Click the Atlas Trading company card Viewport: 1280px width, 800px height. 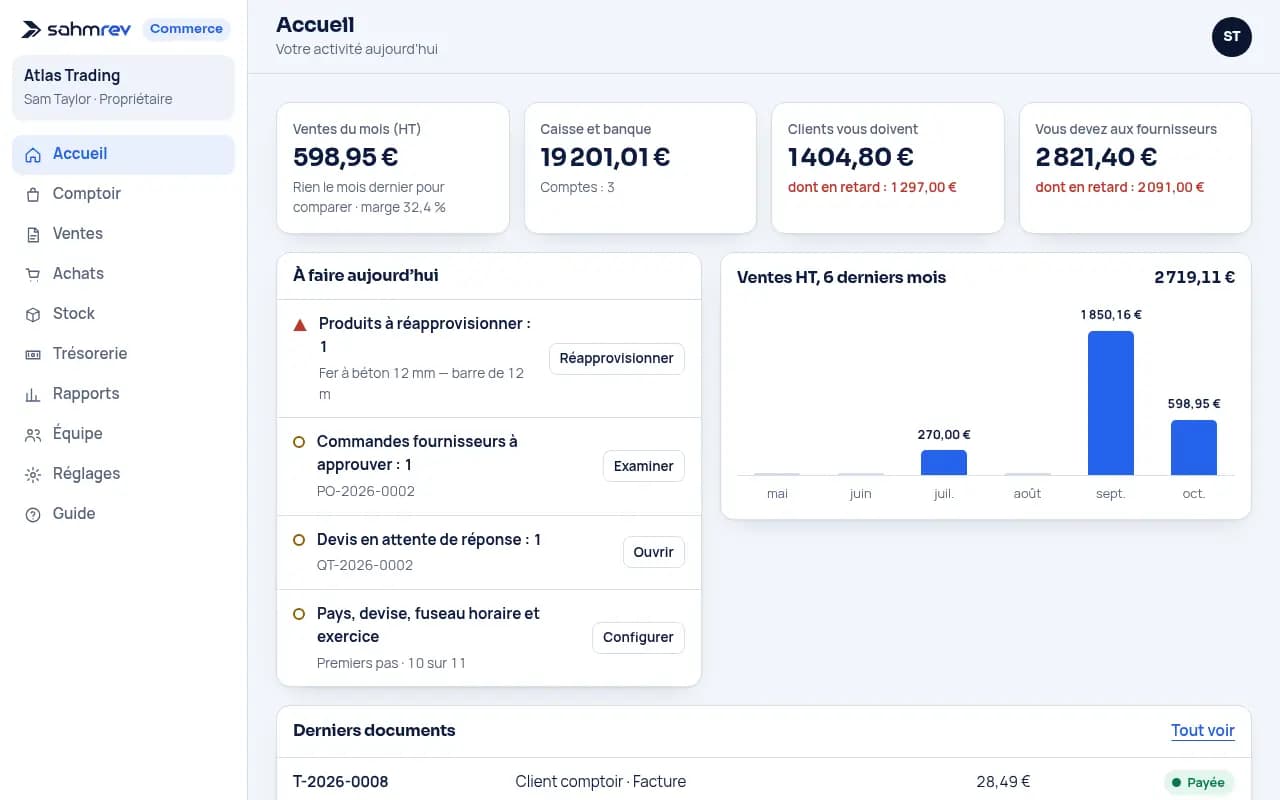point(124,87)
